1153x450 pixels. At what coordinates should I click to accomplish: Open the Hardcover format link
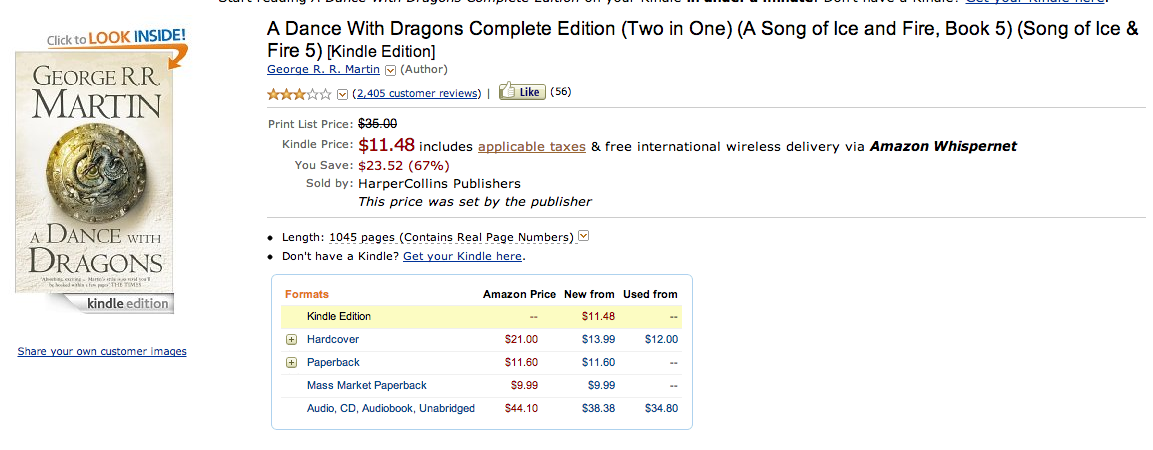(333, 340)
